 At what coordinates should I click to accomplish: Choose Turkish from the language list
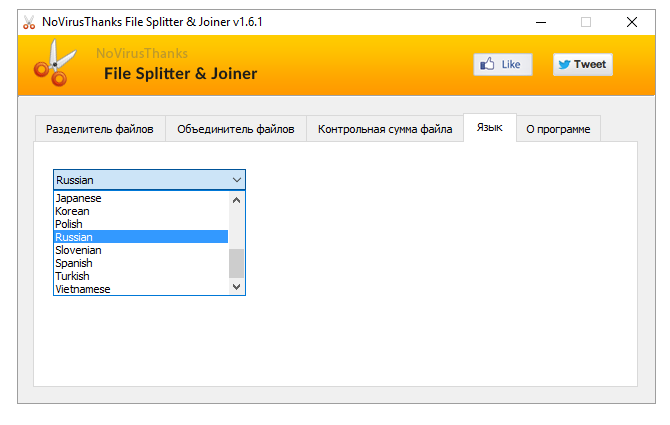click(x=73, y=276)
